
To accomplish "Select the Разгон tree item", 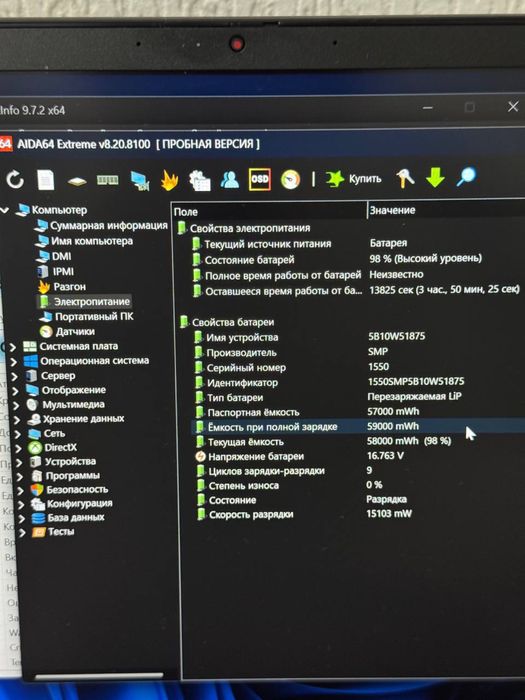I will pos(69,287).
